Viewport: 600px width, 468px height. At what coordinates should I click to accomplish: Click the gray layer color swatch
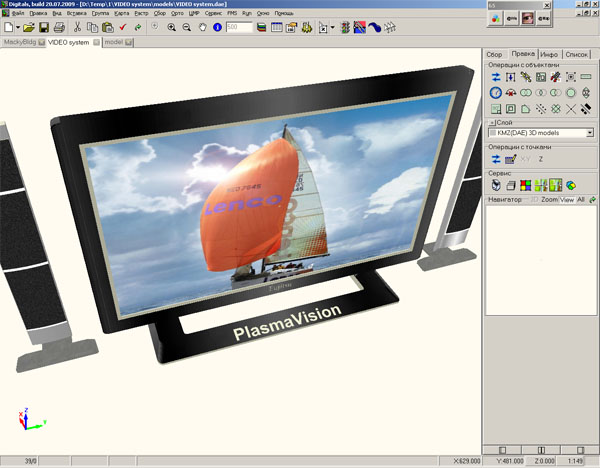(x=493, y=133)
